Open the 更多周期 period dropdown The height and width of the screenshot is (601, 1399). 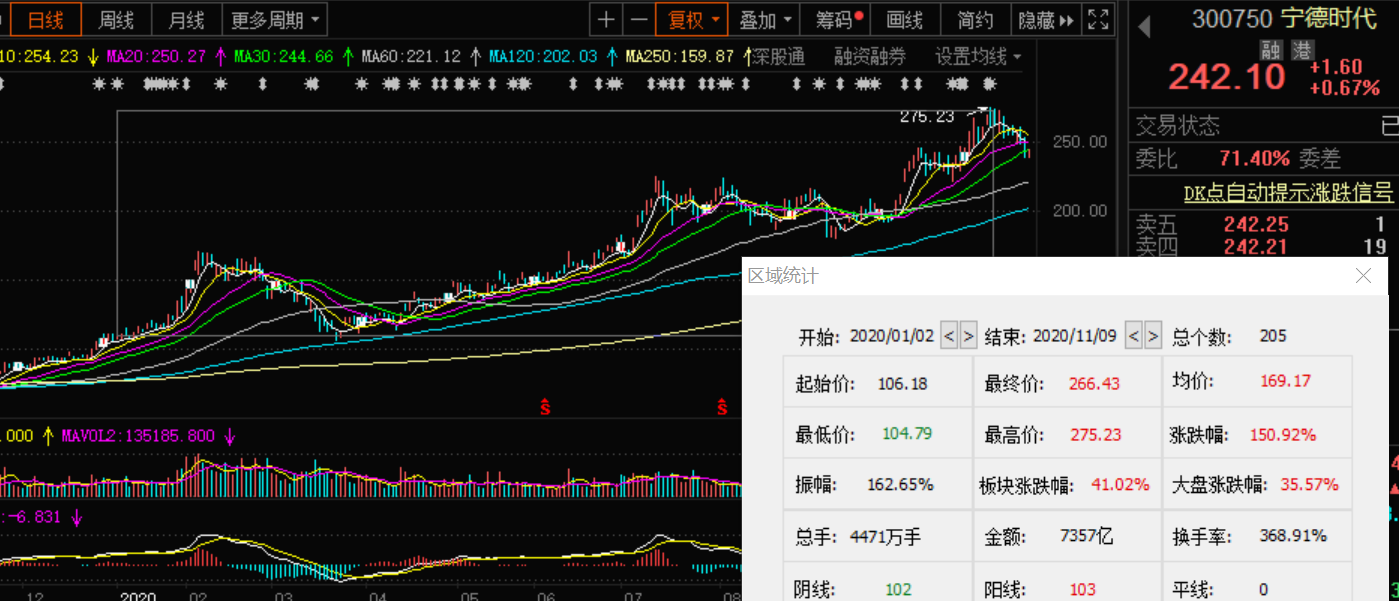275,20
